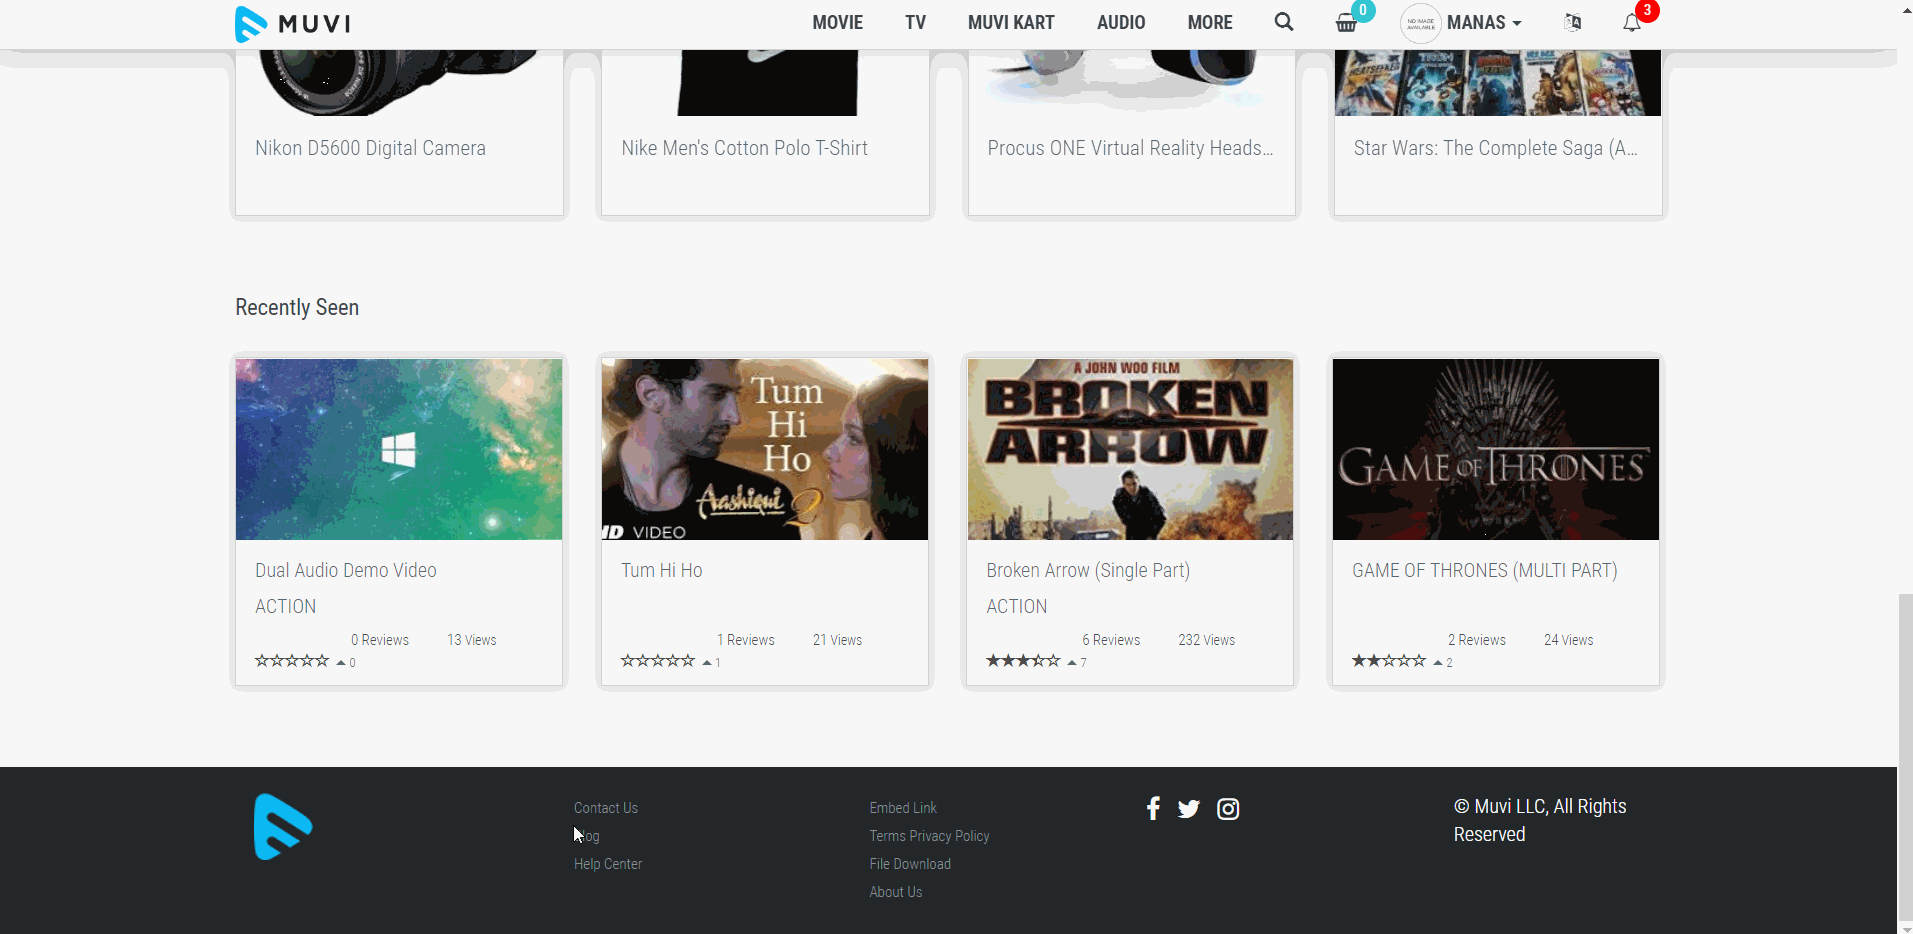
Task: Open Star Wars Complete Saga product image
Action: coord(1497,83)
